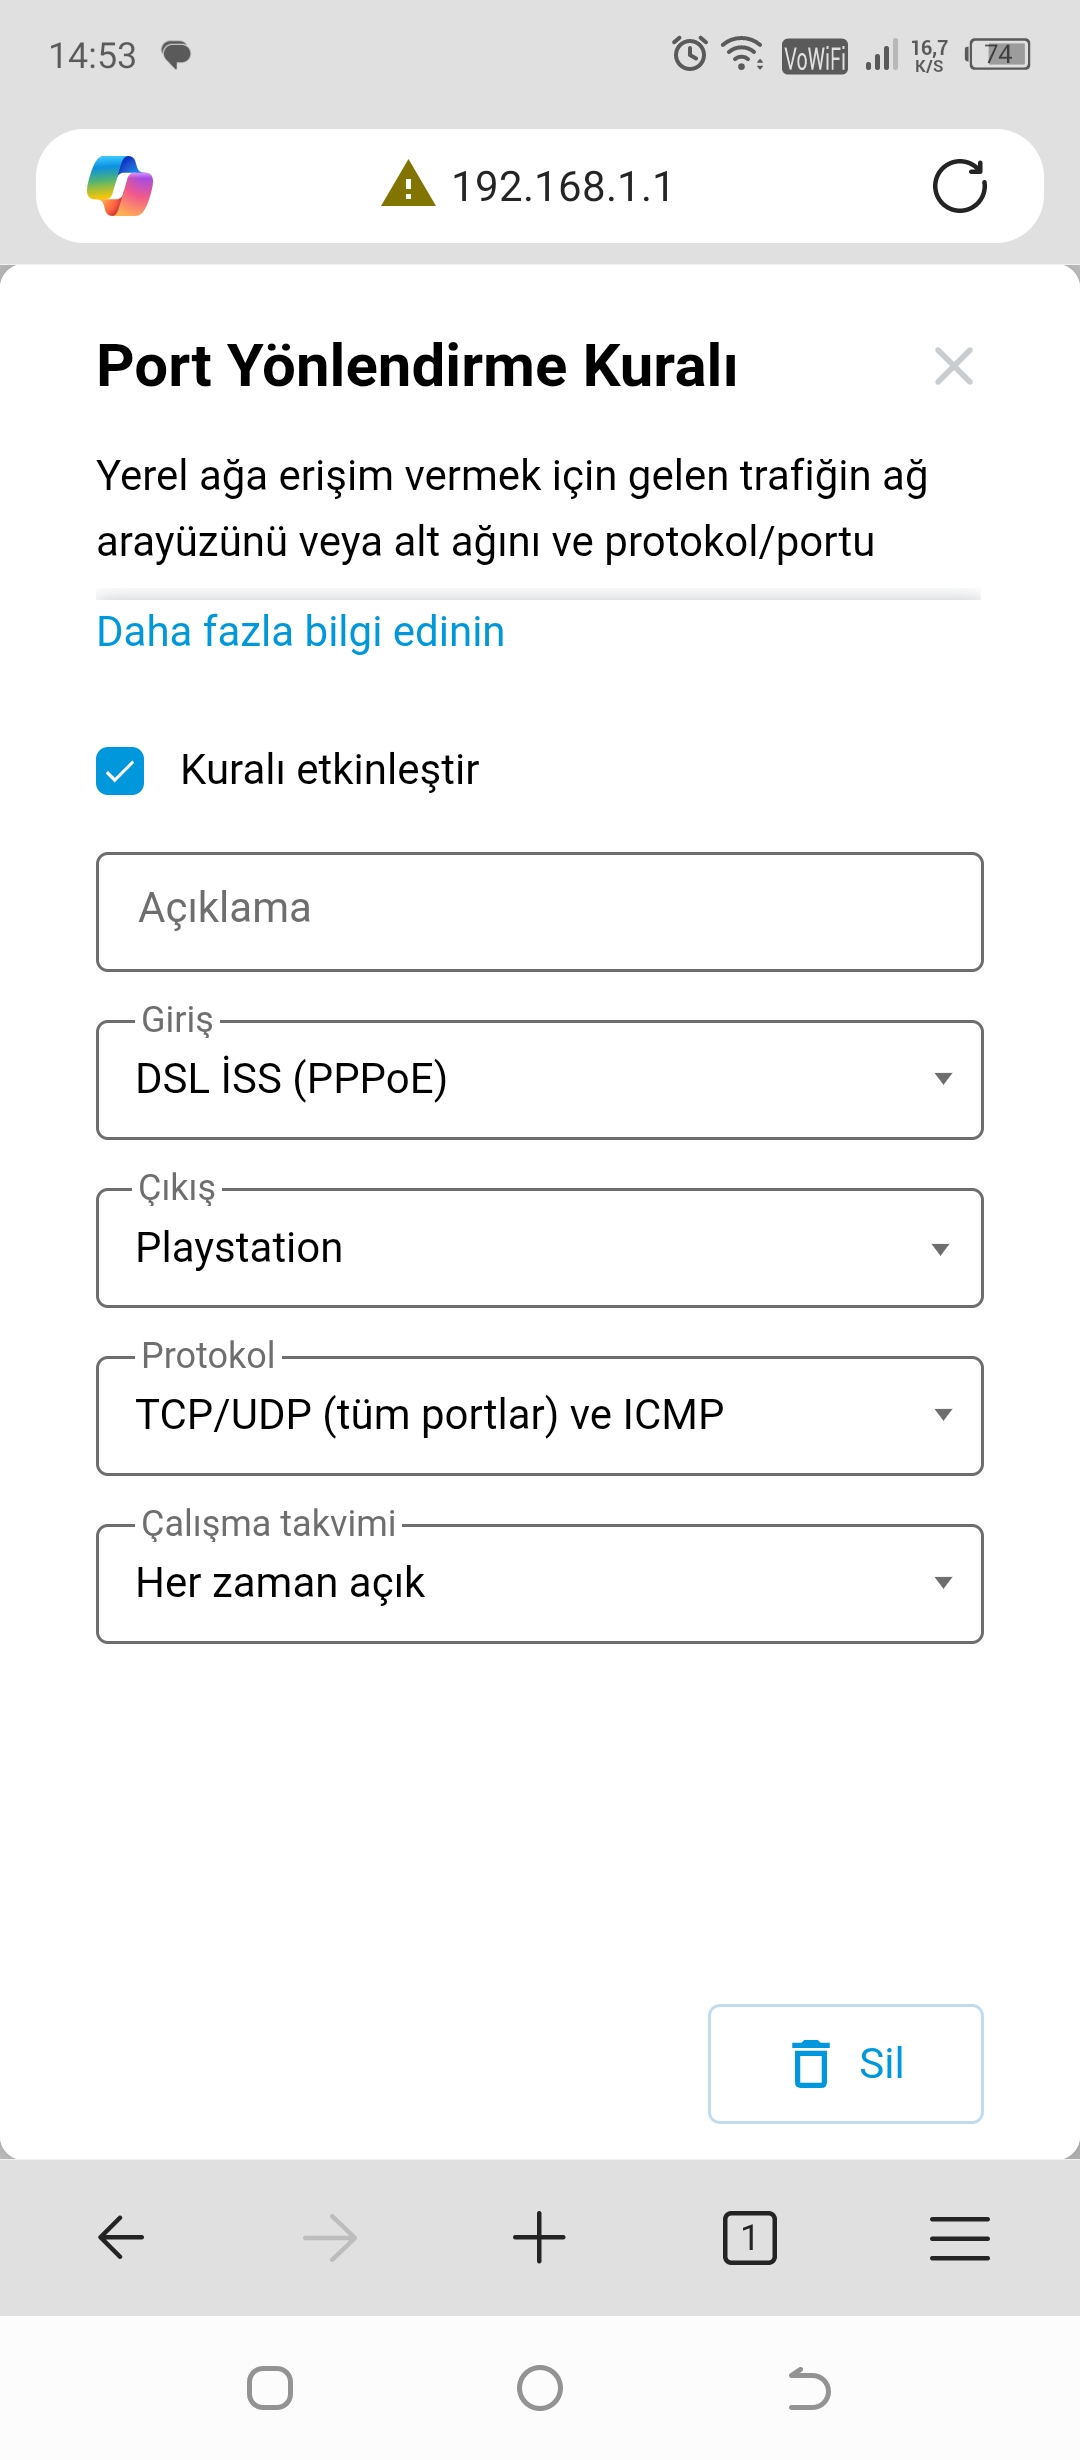This screenshot has width=1080, height=2460.
Task: Open the Çalışma takvimi dropdown
Action: pyautogui.click(x=540, y=1584)
